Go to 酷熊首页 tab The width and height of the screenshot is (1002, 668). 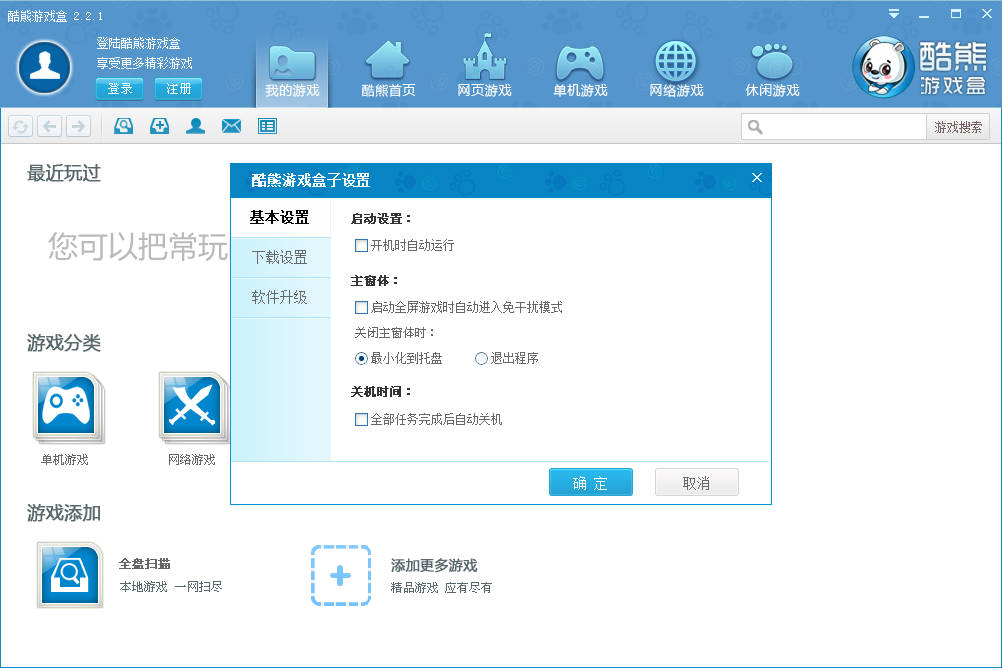coord(388,69)
